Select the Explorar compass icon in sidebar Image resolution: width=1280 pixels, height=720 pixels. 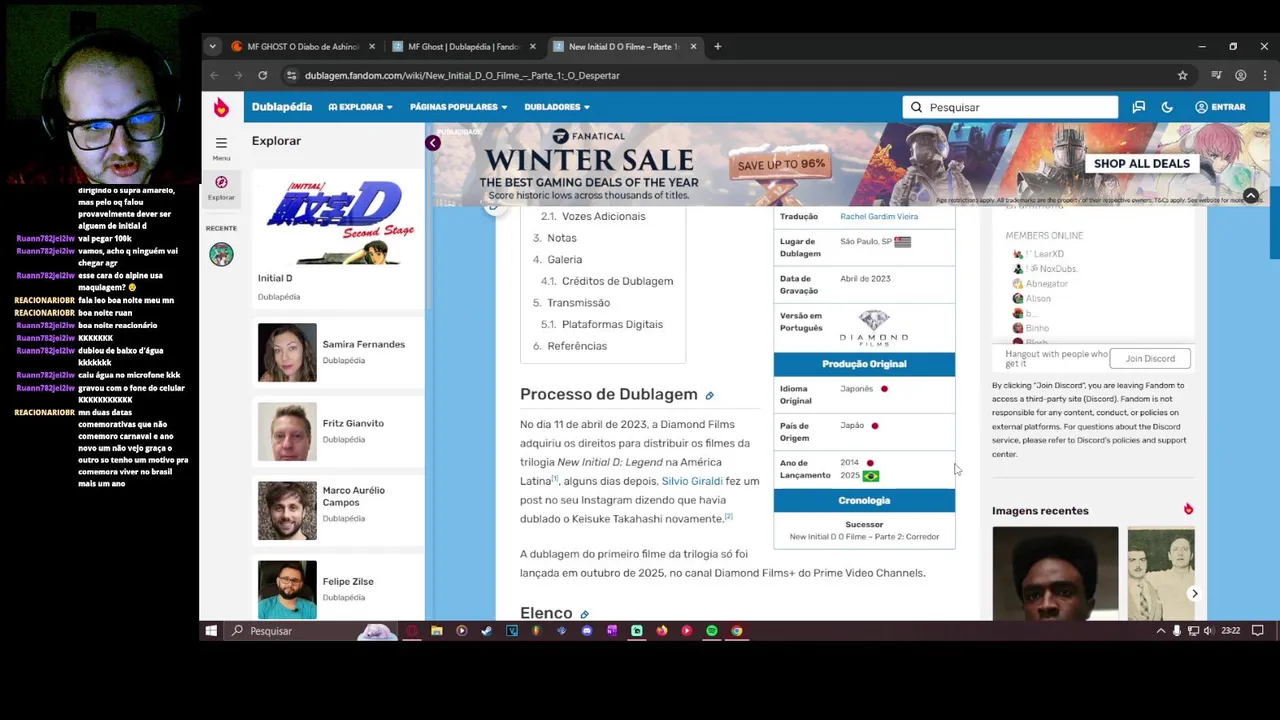click(221, 182)
